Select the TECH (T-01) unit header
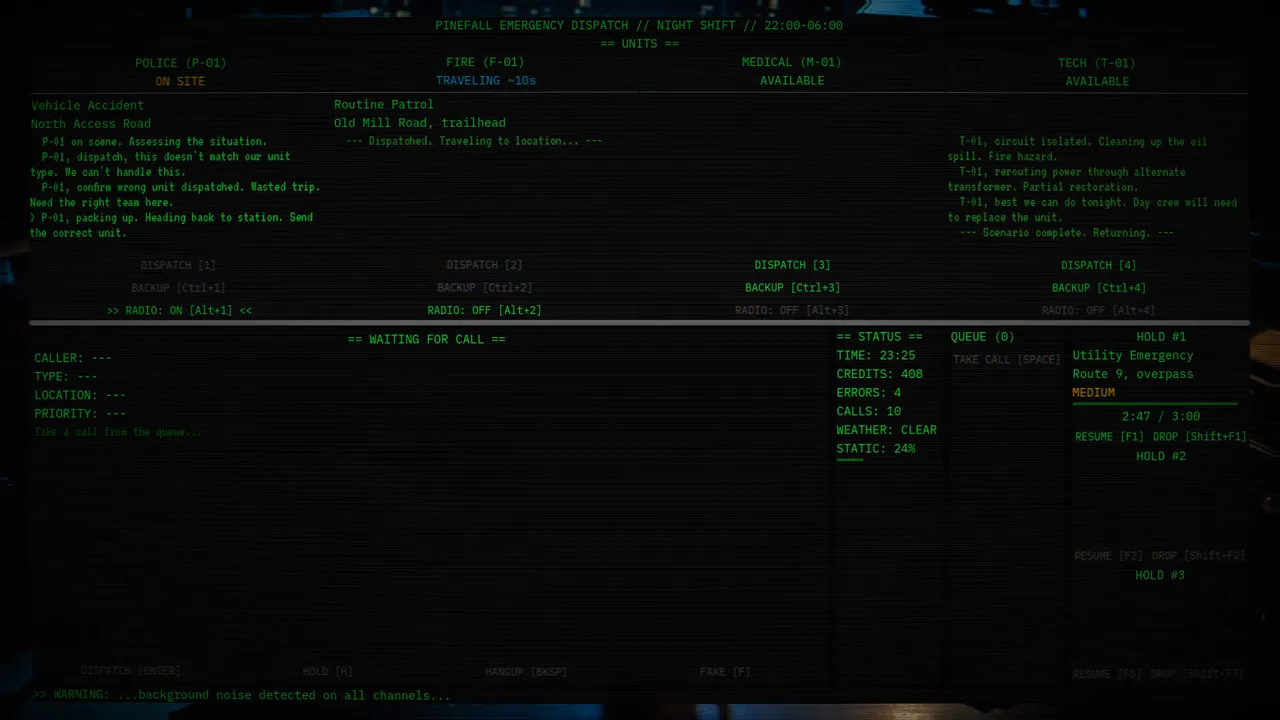The width and height of the screenshot is (1280, 720). click(1097, 63)
